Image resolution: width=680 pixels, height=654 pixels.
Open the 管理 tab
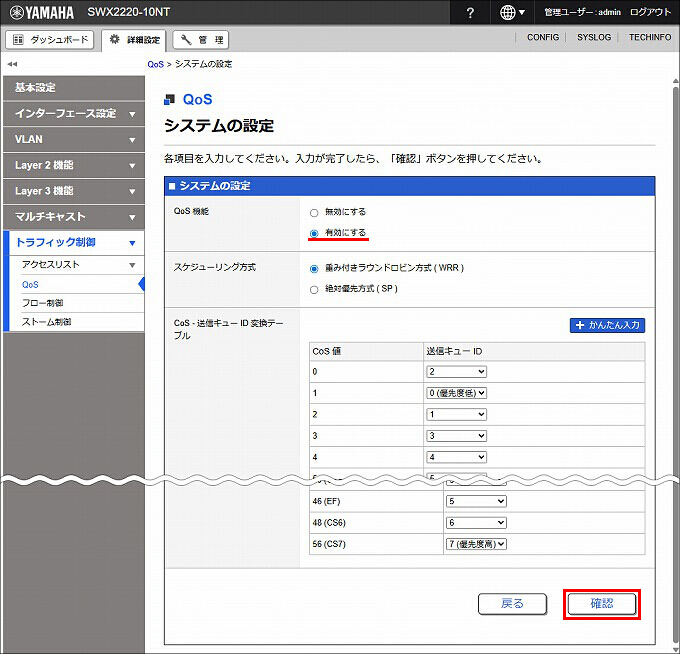pos(201,40)
